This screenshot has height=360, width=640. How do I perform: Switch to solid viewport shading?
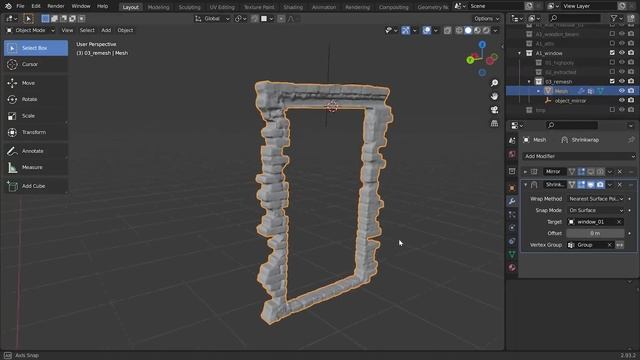(468, 30)
